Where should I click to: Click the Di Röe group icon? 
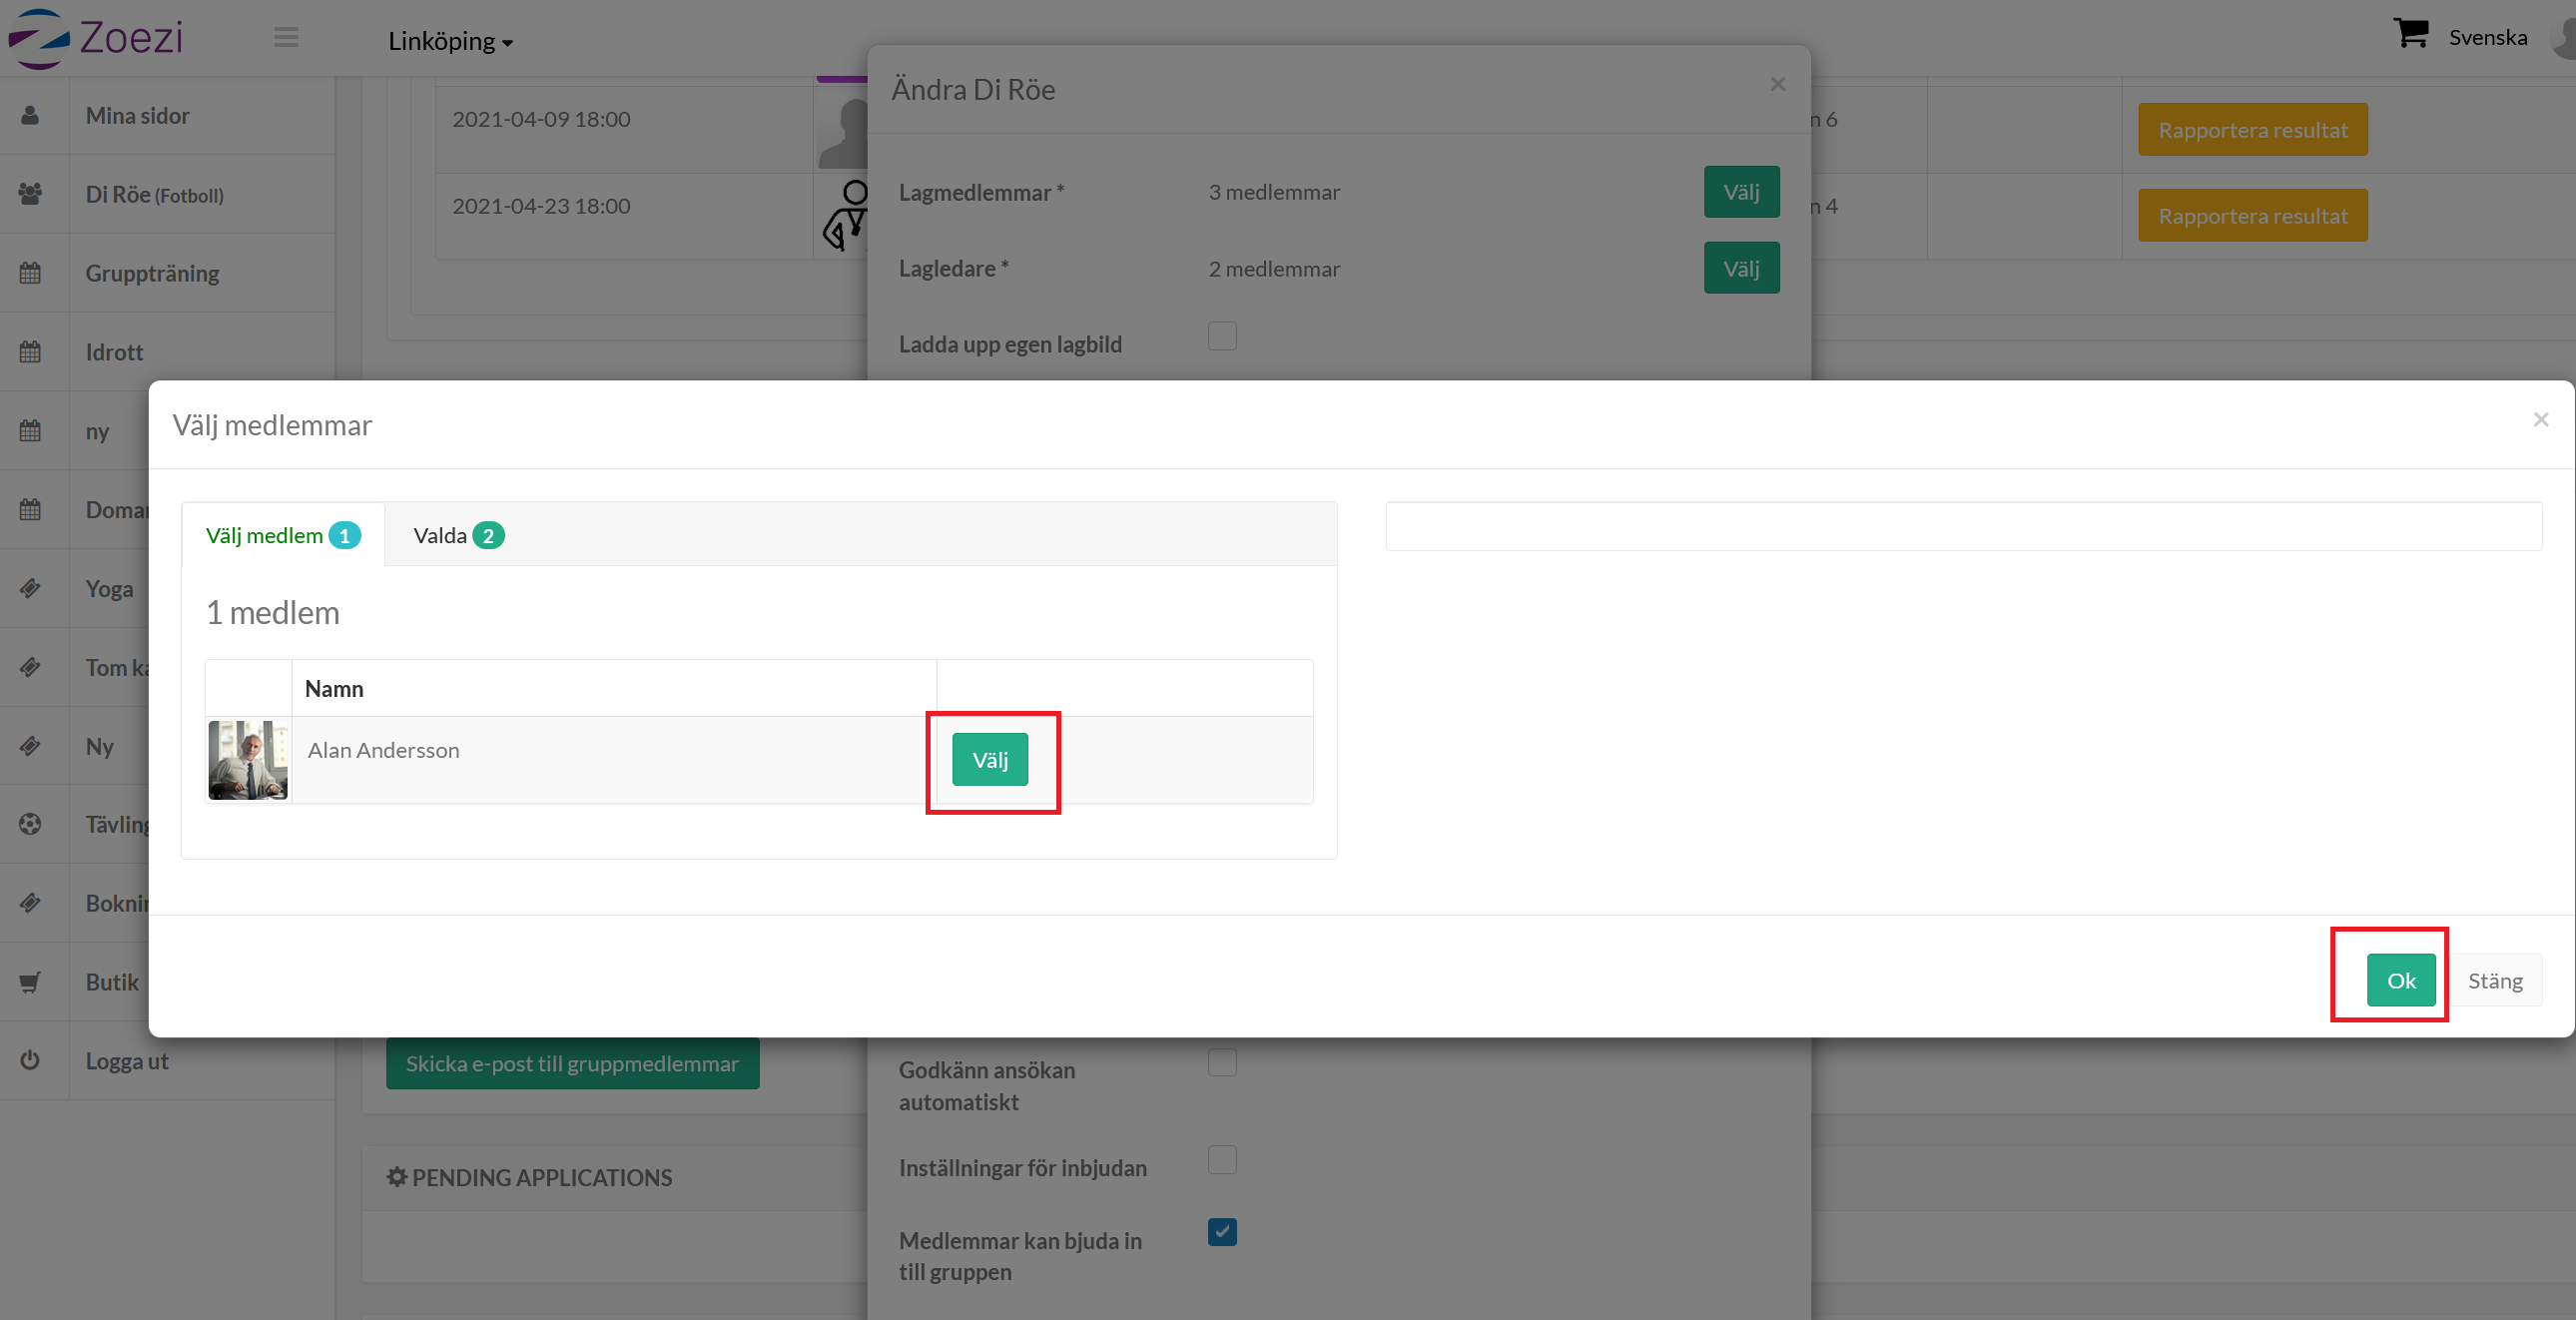30,194
